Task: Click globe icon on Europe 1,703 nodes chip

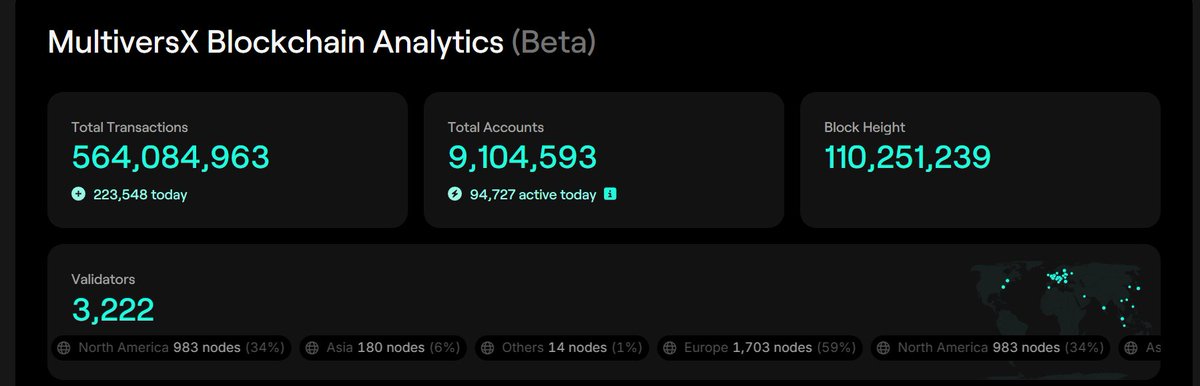Action: point(670,348)
